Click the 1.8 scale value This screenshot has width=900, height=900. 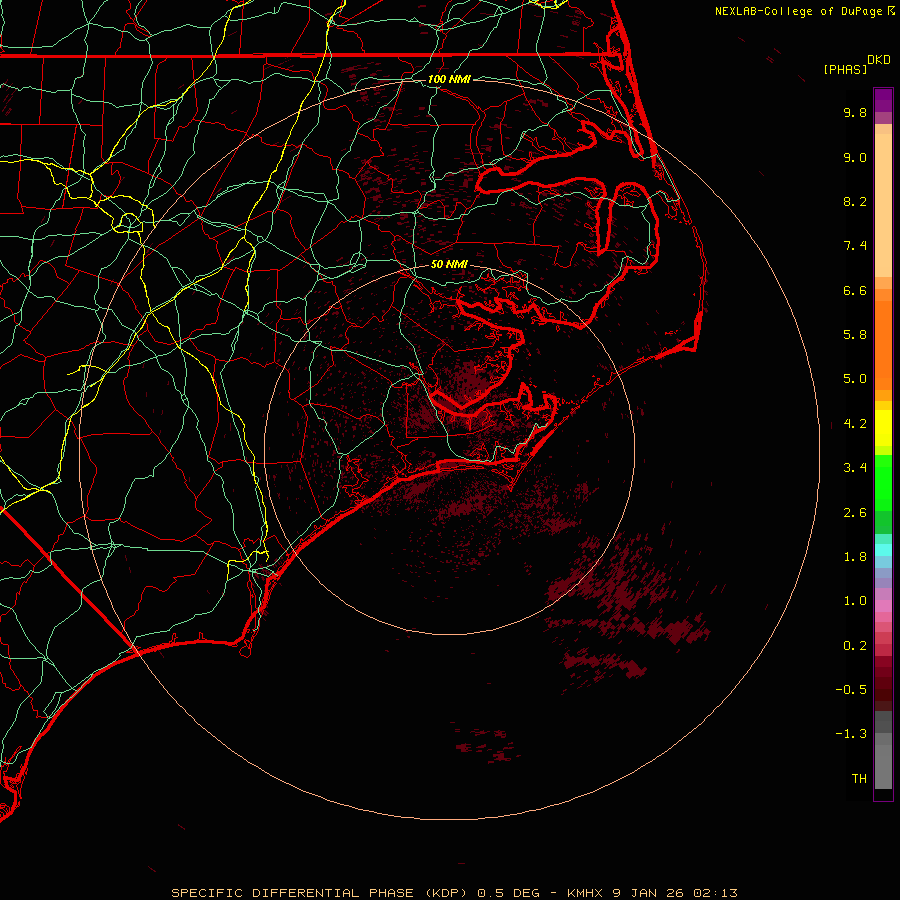(855, 557)
